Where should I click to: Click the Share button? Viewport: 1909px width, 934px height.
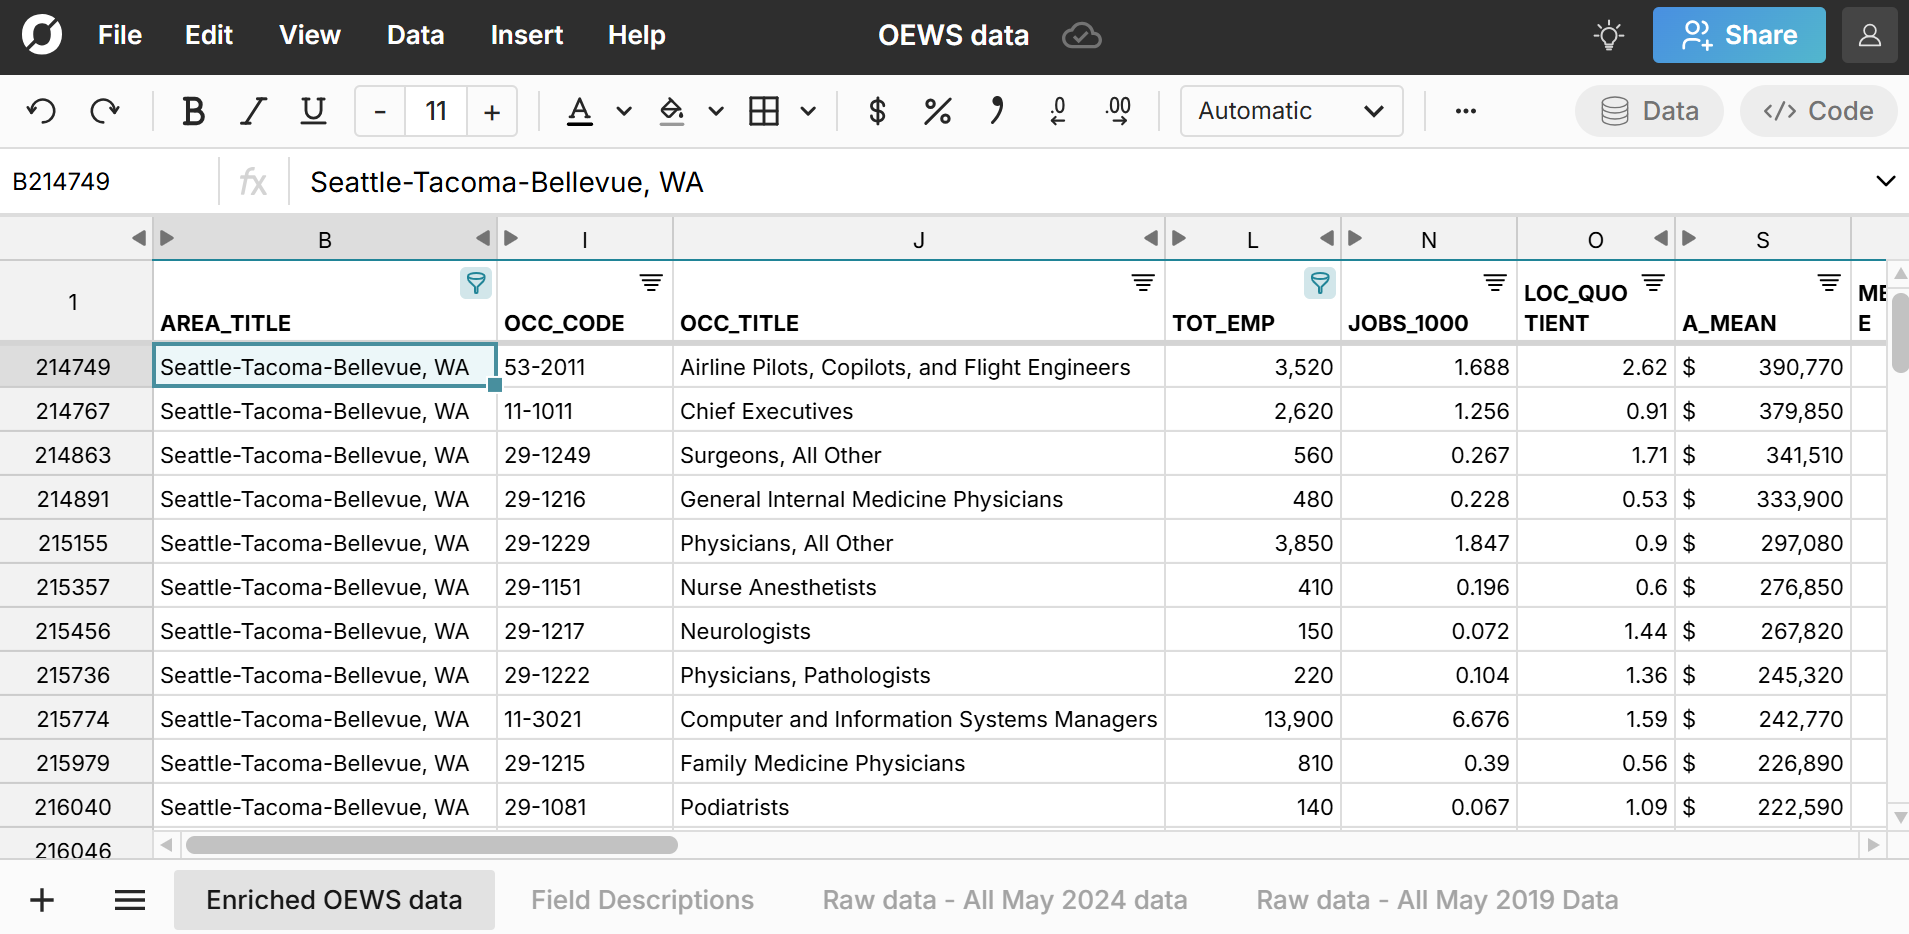pos(1738,35)
